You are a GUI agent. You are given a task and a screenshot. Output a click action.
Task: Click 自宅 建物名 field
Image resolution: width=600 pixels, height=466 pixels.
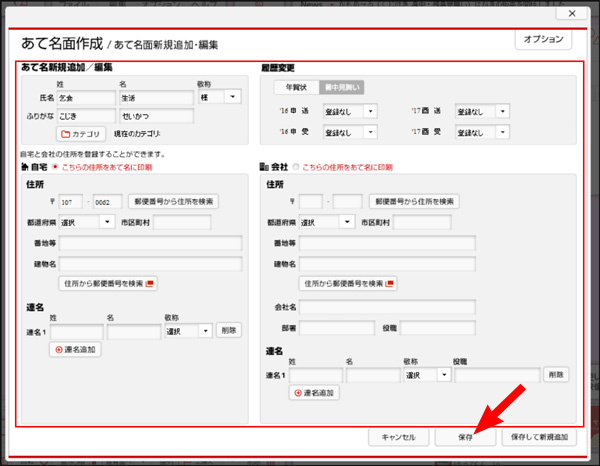pyautogui.click(x=150, y=264)
